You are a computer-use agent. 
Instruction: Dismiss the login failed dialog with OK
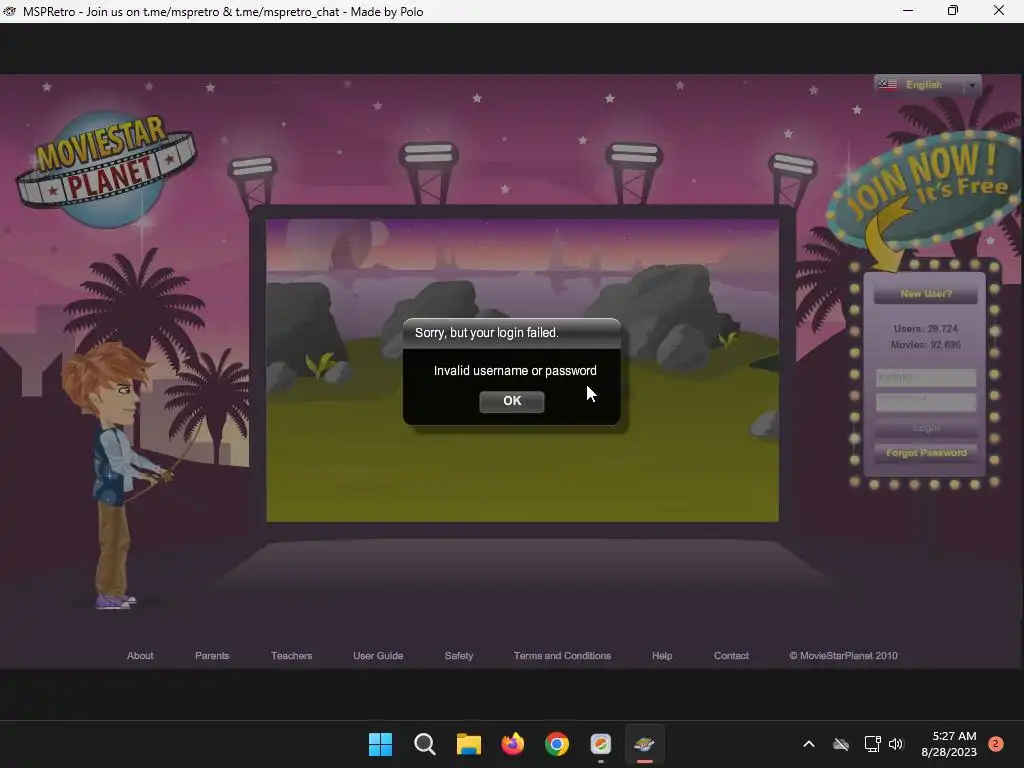tap(511, 401)
